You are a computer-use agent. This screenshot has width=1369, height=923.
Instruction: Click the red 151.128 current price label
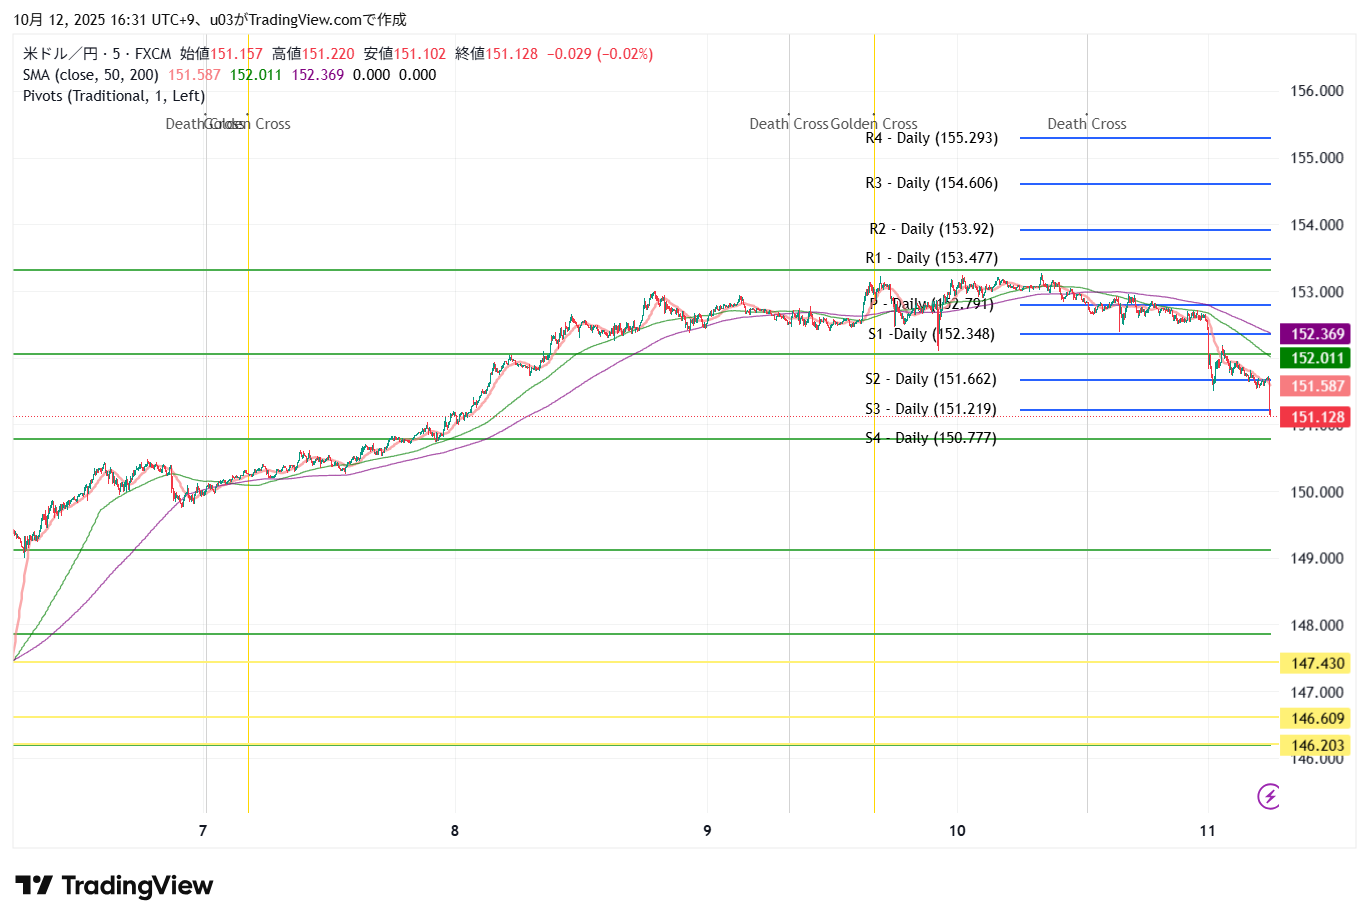pyautogui.click(x=1316, y=417)
